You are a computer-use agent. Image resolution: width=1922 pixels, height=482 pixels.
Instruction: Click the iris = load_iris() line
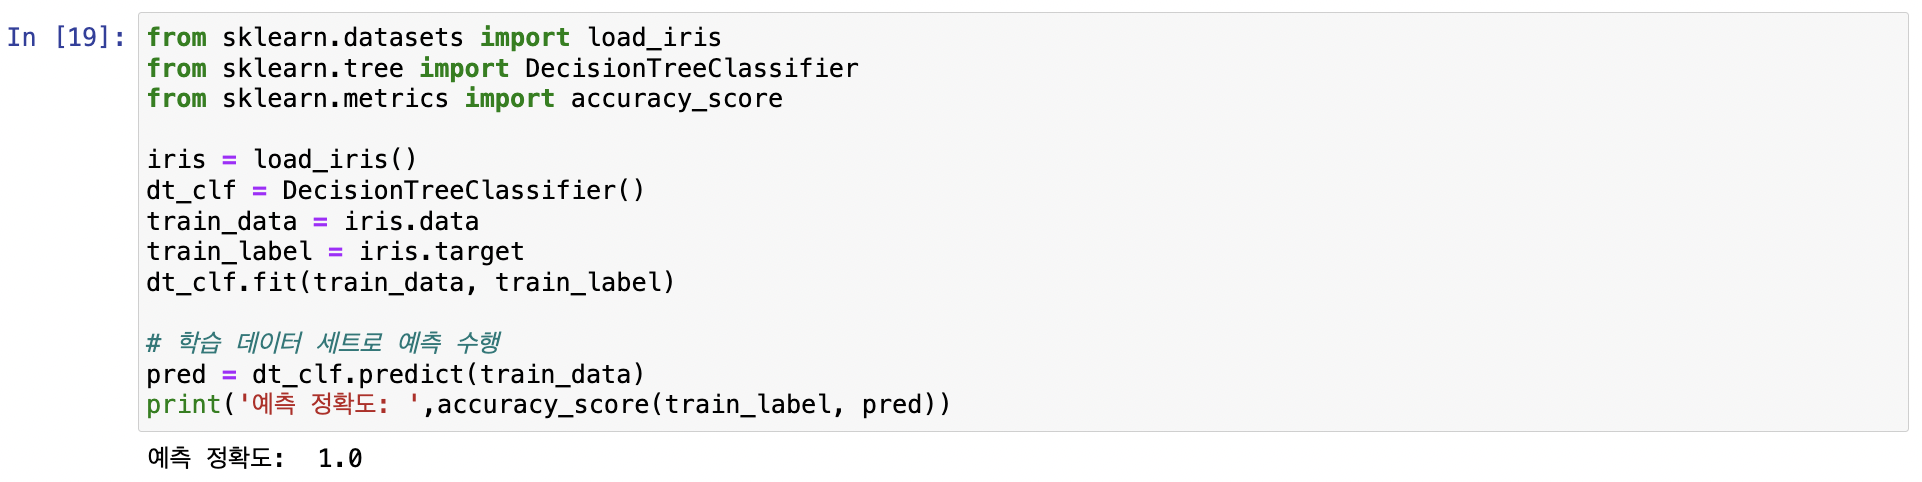281,159
